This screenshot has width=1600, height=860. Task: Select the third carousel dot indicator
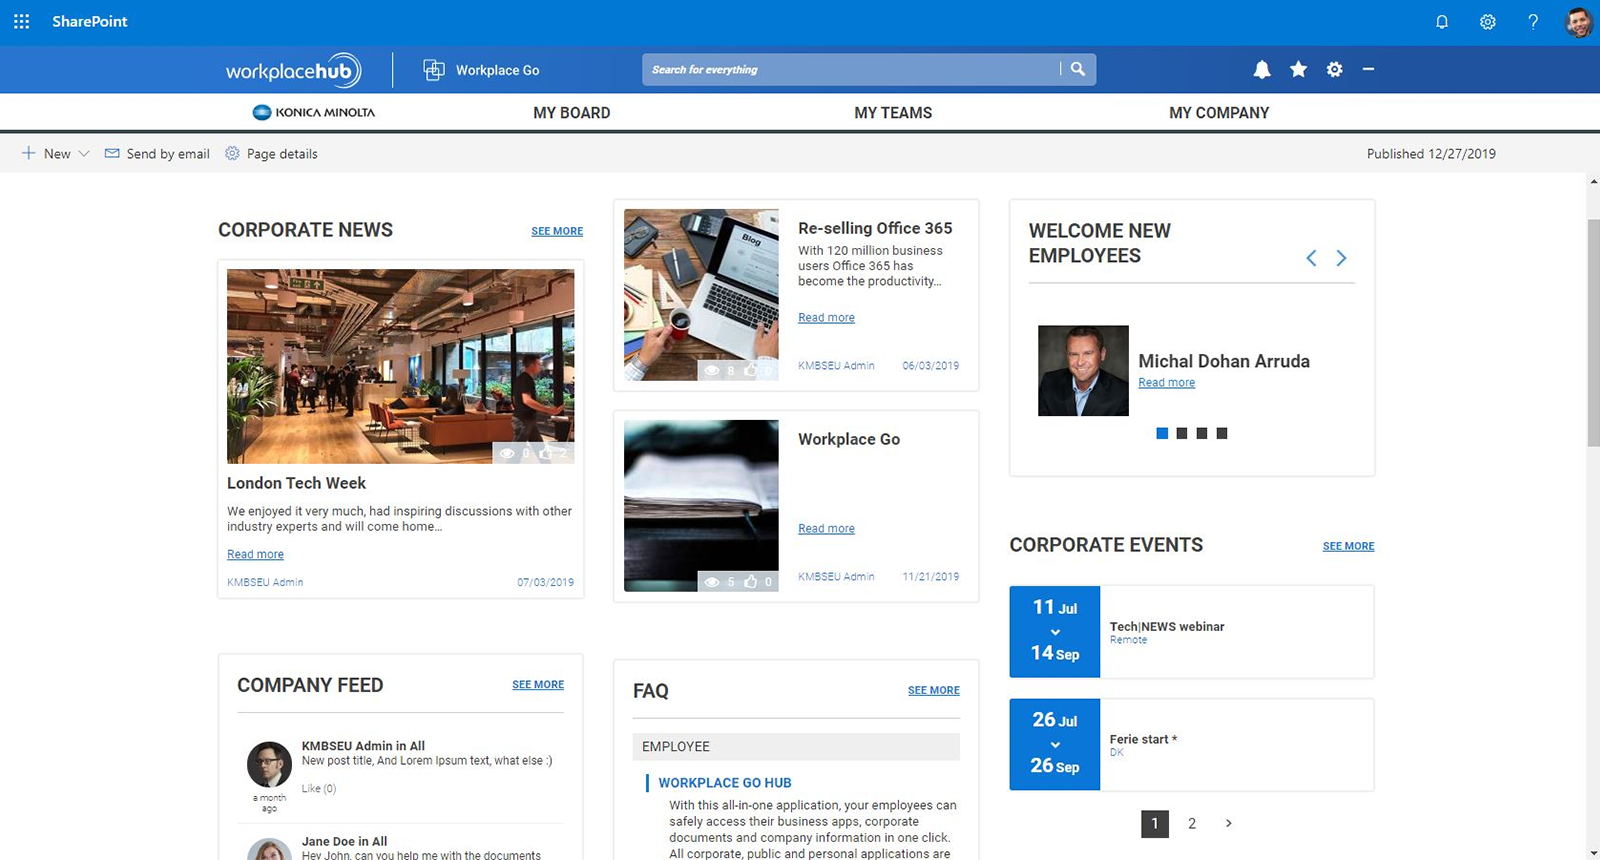pos(1202,433)
